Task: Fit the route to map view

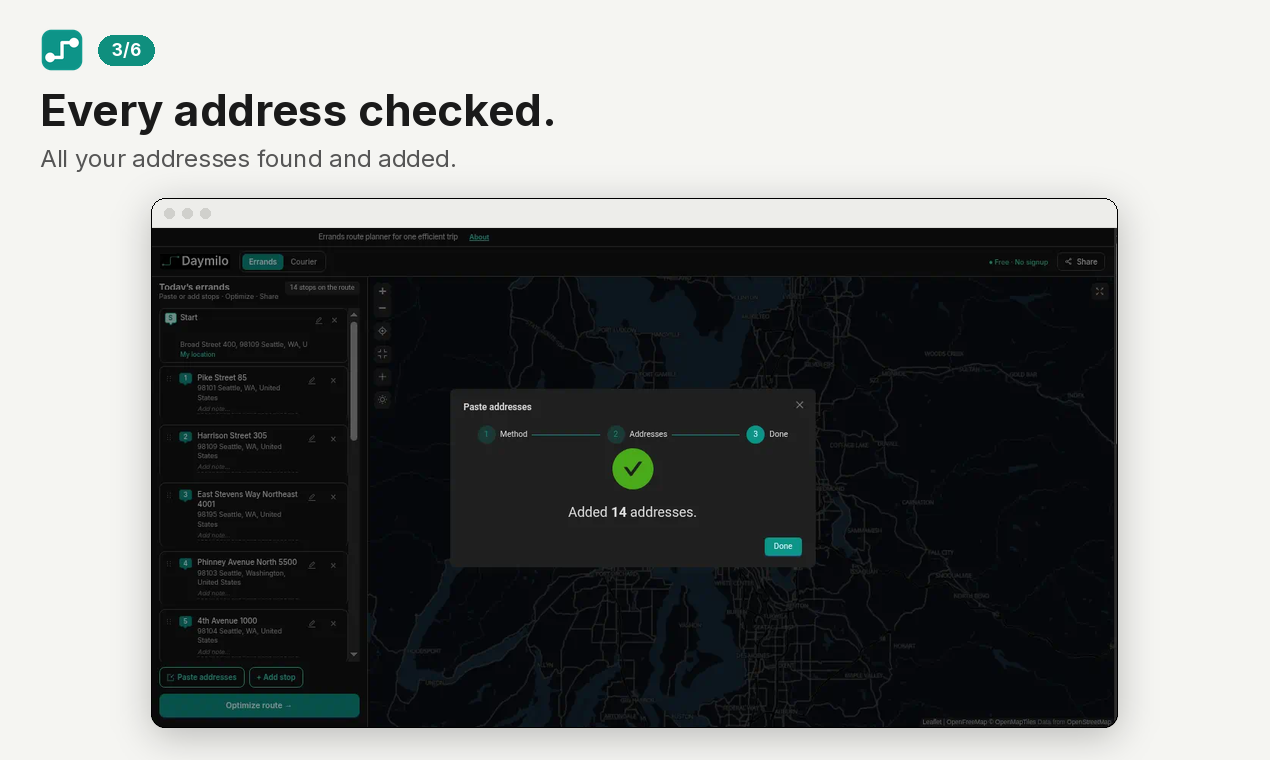Action: pyautogui.click(x=382, y=354)
